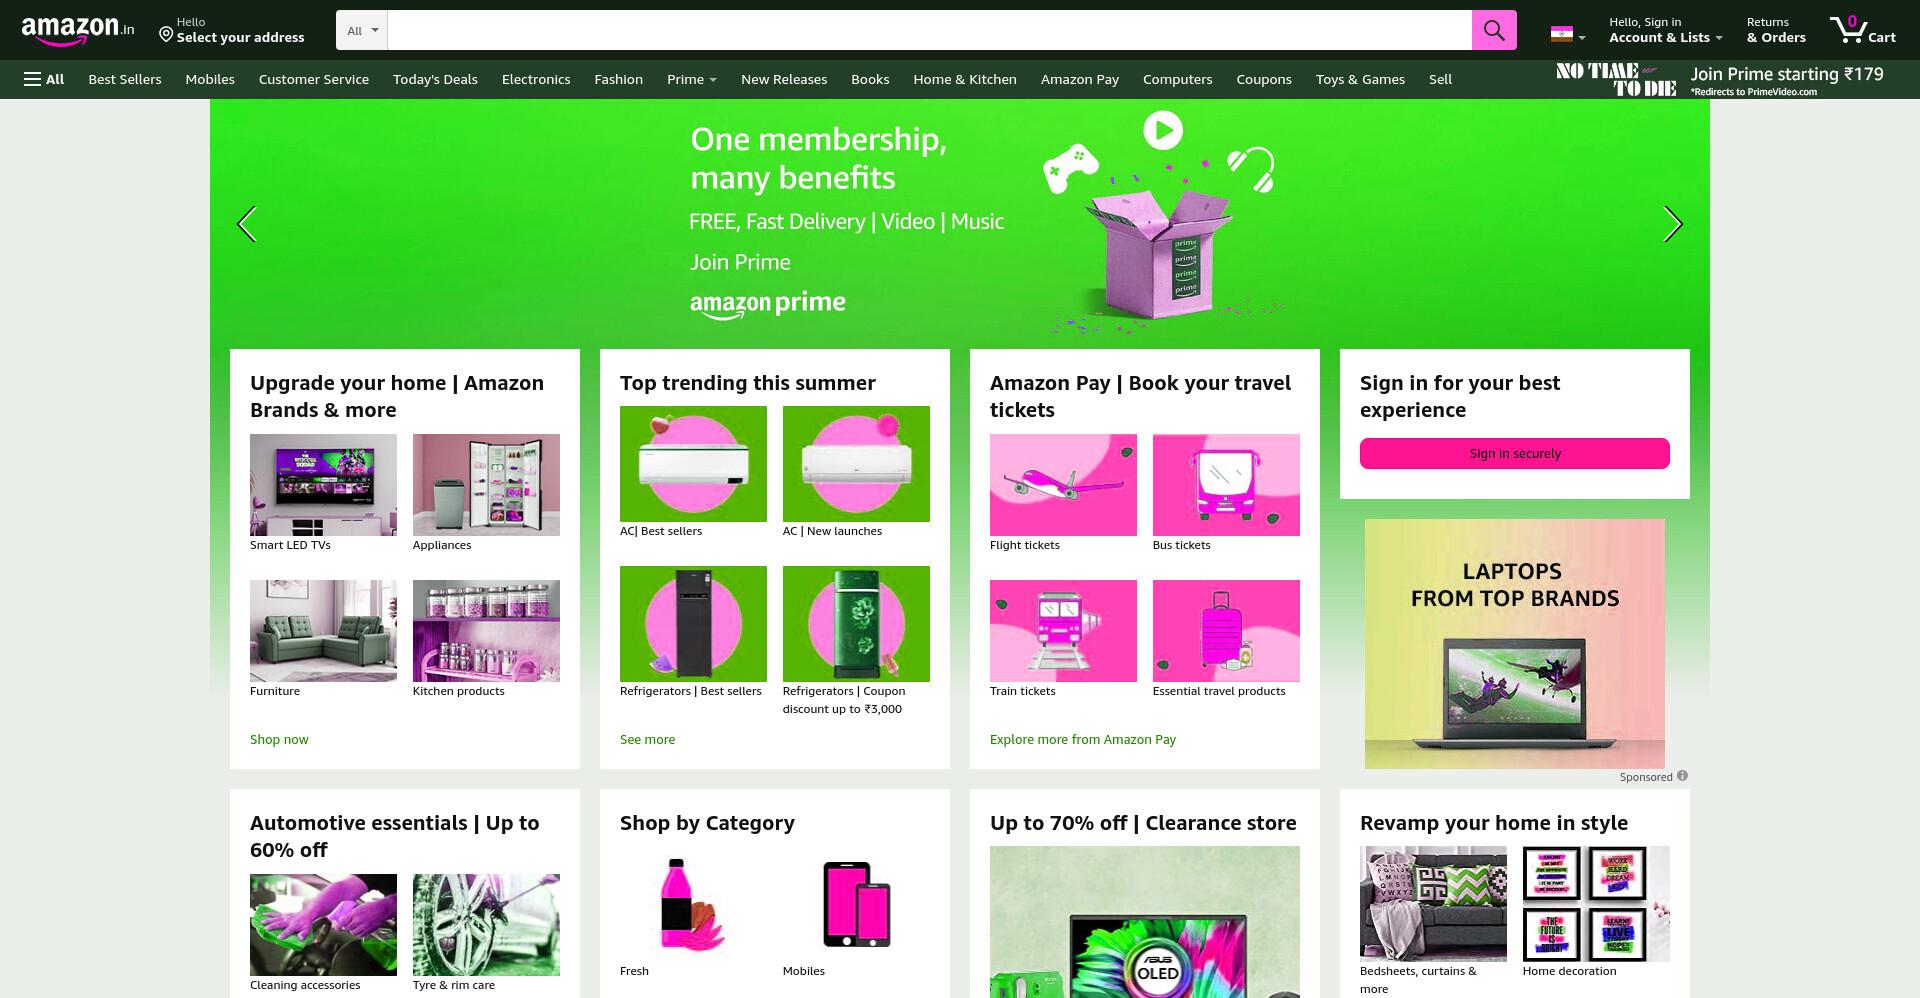Open Refrigerators Coupon discount thumbnail
Screen dimensions: 1920x998
[856, 624]
